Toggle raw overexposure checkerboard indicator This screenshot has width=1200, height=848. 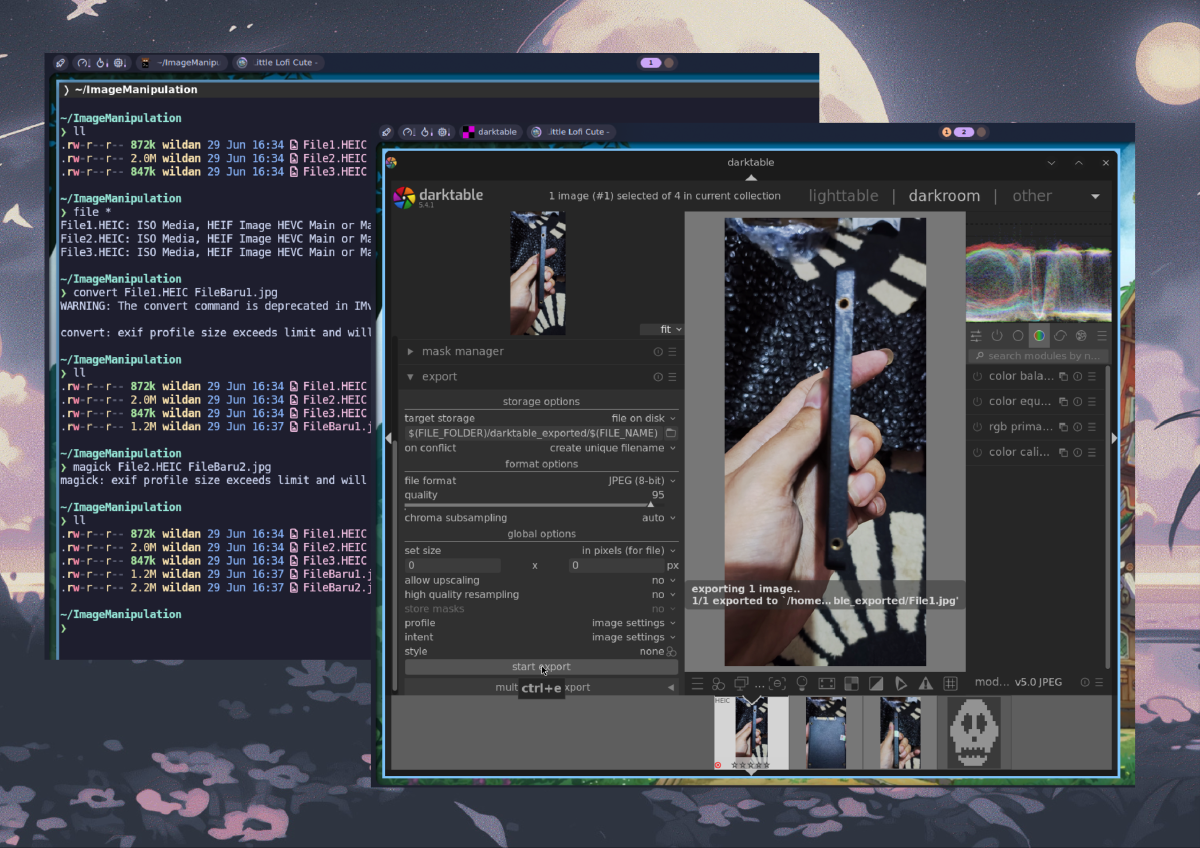point(851,684)
